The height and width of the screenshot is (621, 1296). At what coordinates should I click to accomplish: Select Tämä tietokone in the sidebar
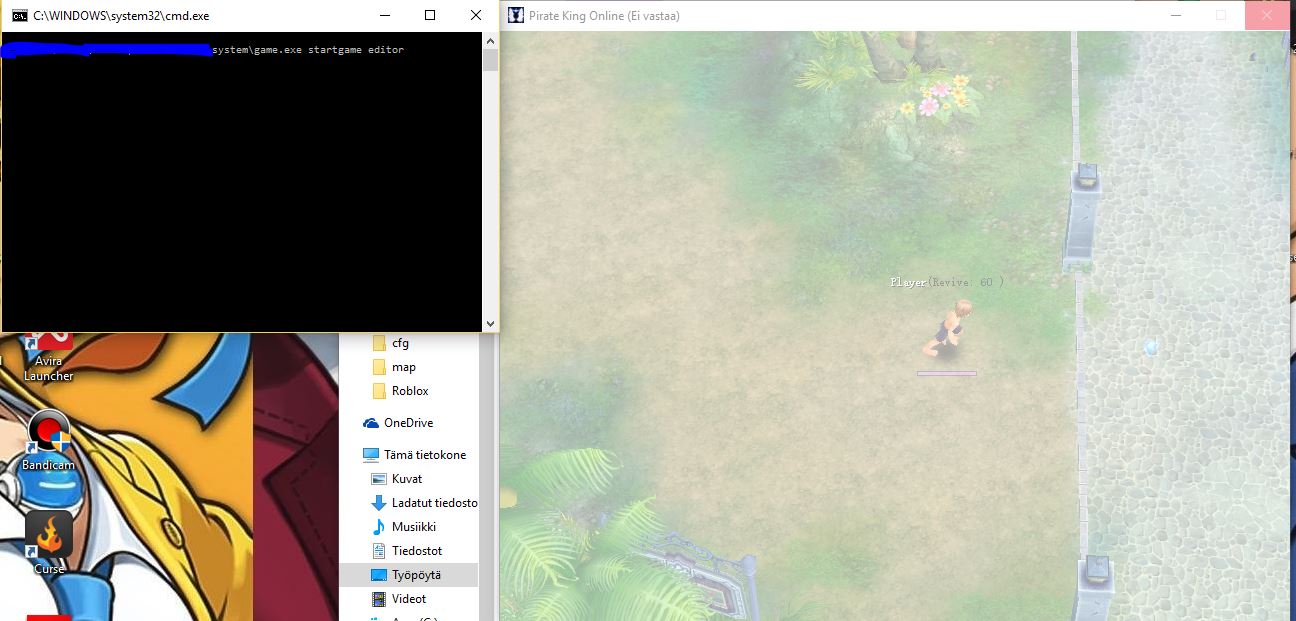click(x=424, y=455)
